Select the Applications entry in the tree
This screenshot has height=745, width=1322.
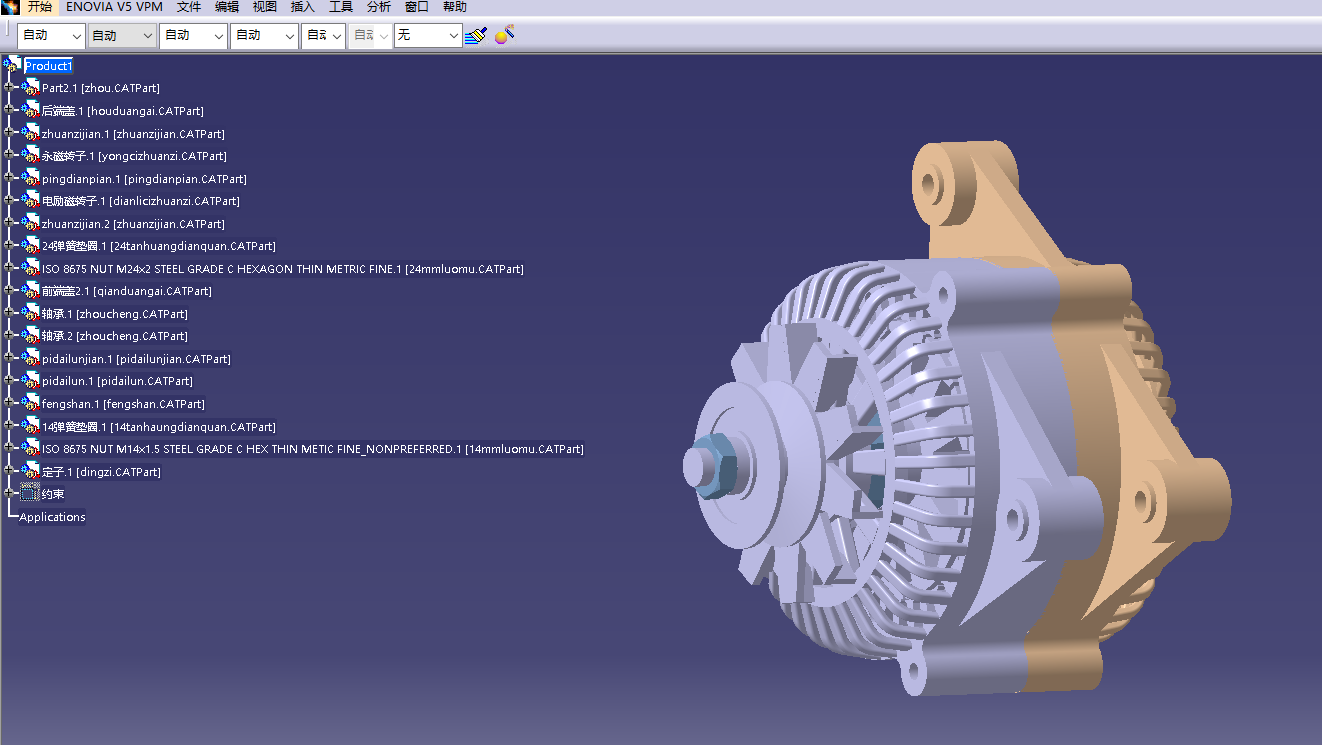(53, 517)
